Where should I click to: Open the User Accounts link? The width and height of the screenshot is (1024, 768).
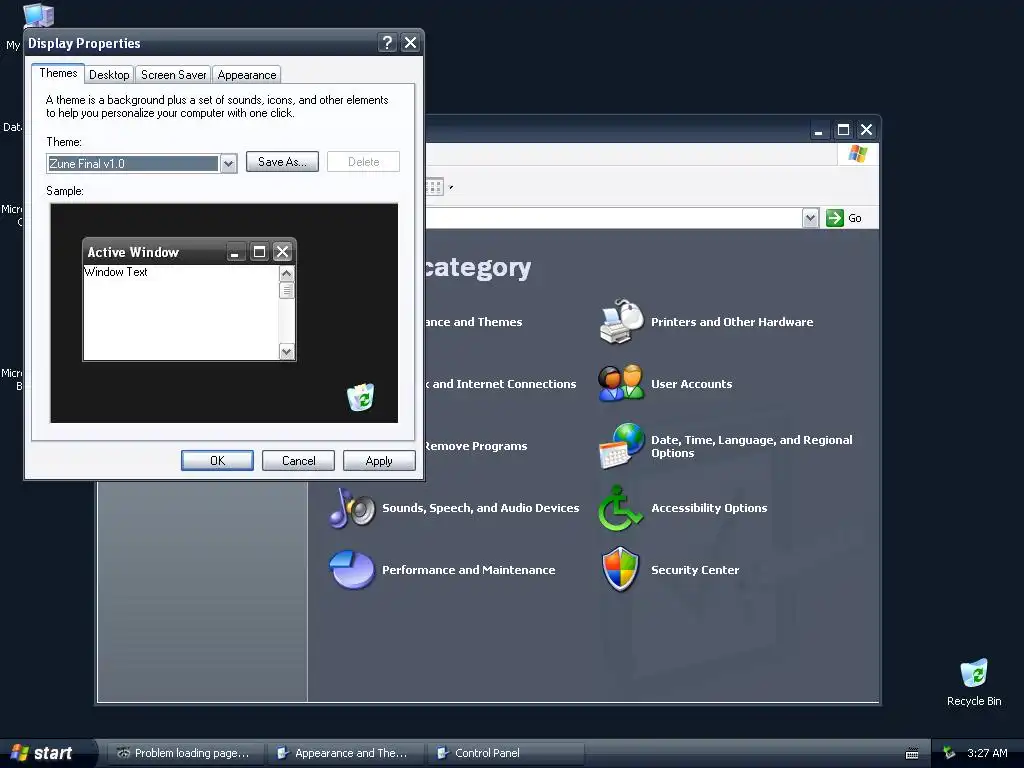click(x=692, y=384)
